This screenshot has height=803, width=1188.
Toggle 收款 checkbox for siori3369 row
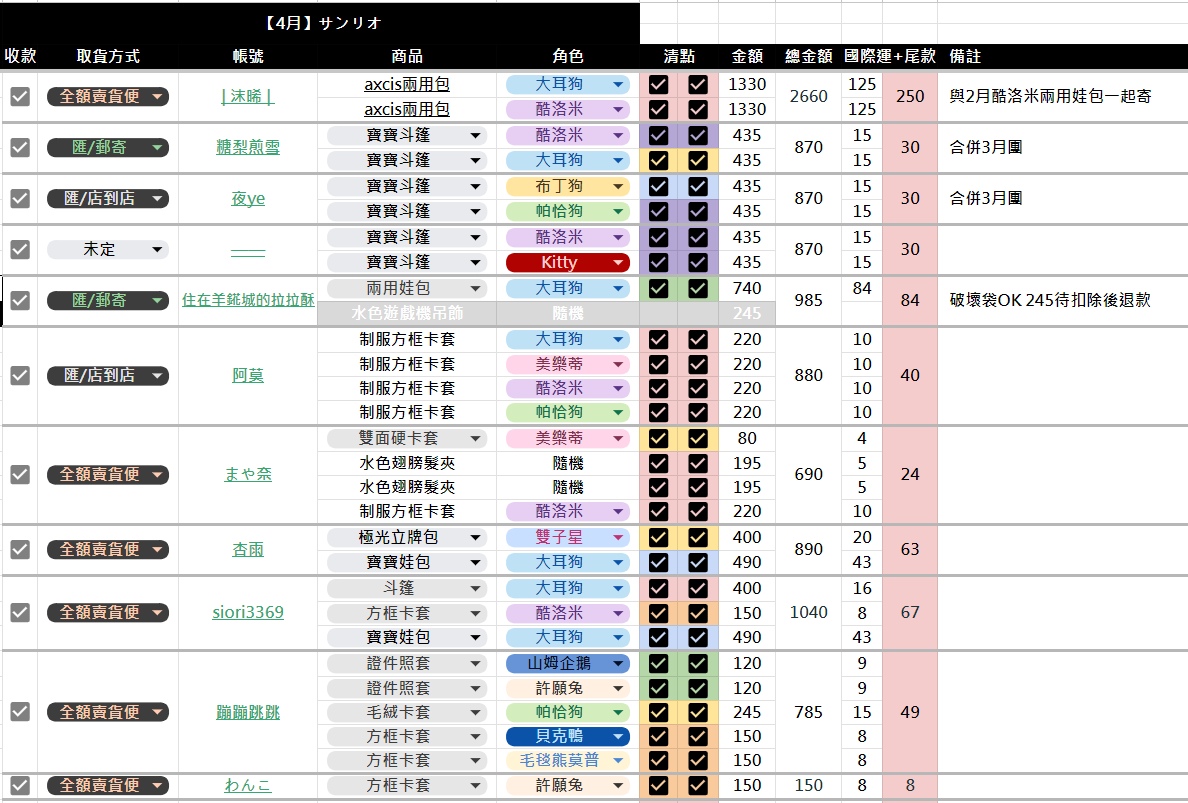click(x=20, y=612)
